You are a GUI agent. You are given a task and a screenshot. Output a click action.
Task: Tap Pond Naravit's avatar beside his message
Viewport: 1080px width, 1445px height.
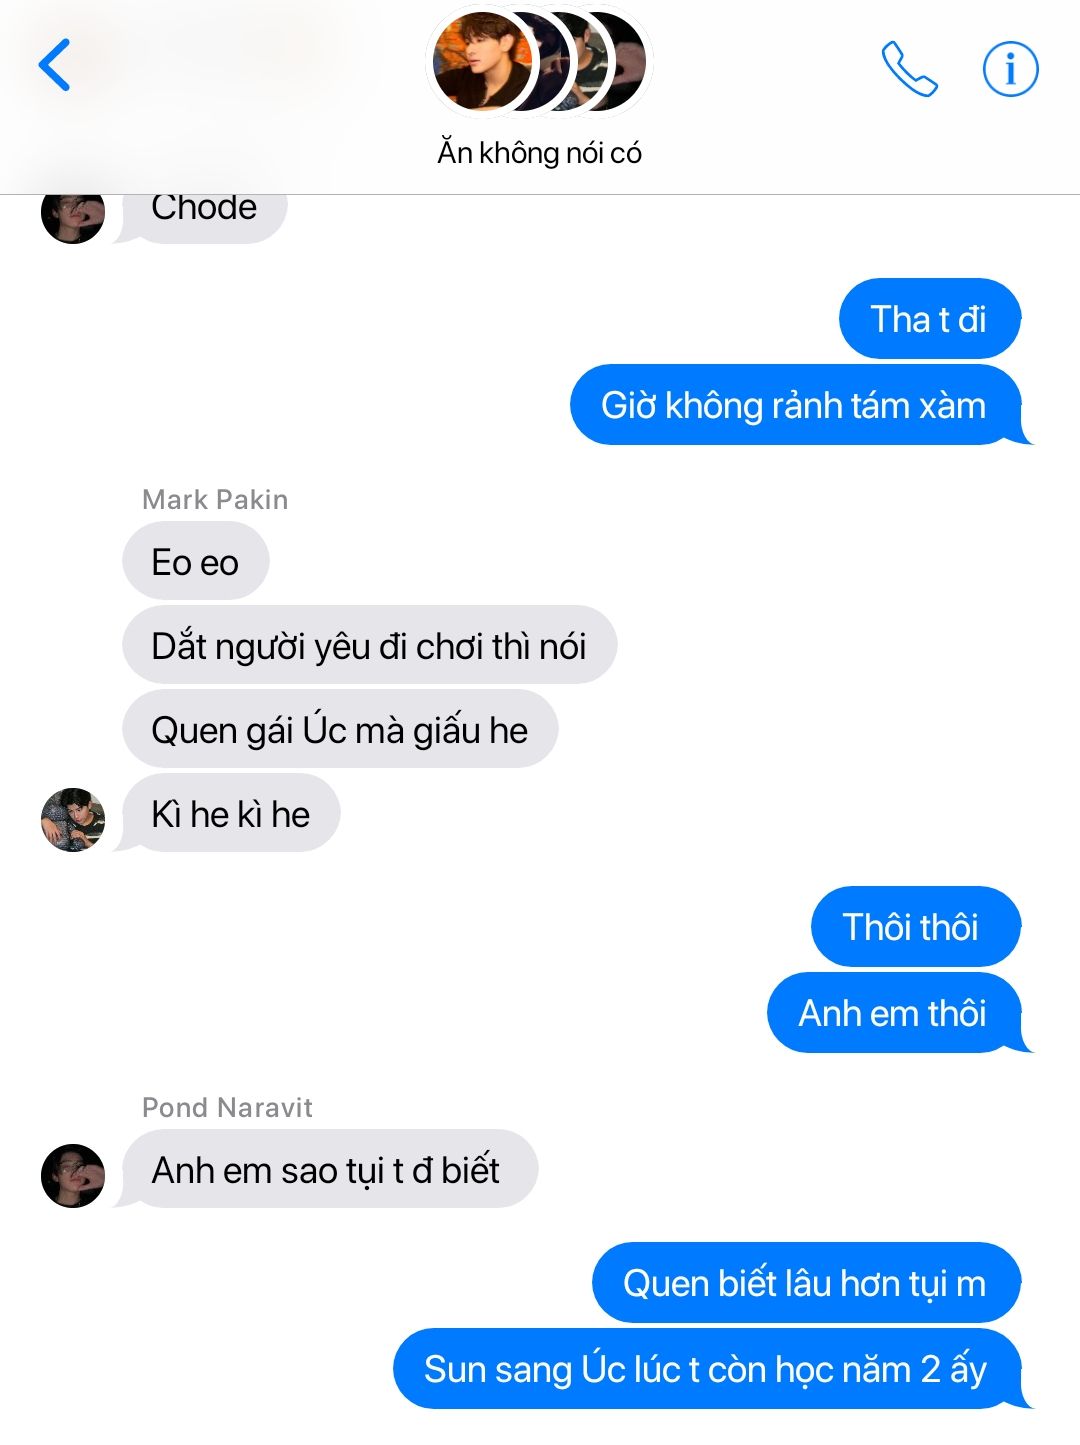73,1176
